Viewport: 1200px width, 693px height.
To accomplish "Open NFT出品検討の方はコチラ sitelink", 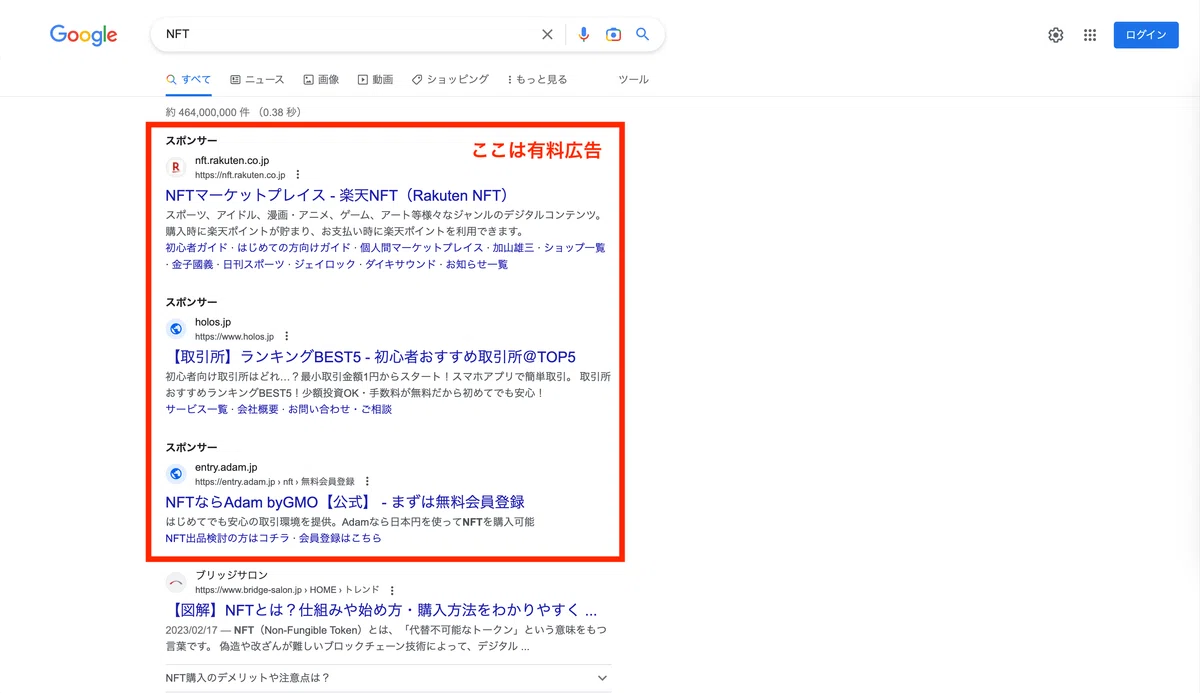I will pyautogui.click(x=227, y=538).
